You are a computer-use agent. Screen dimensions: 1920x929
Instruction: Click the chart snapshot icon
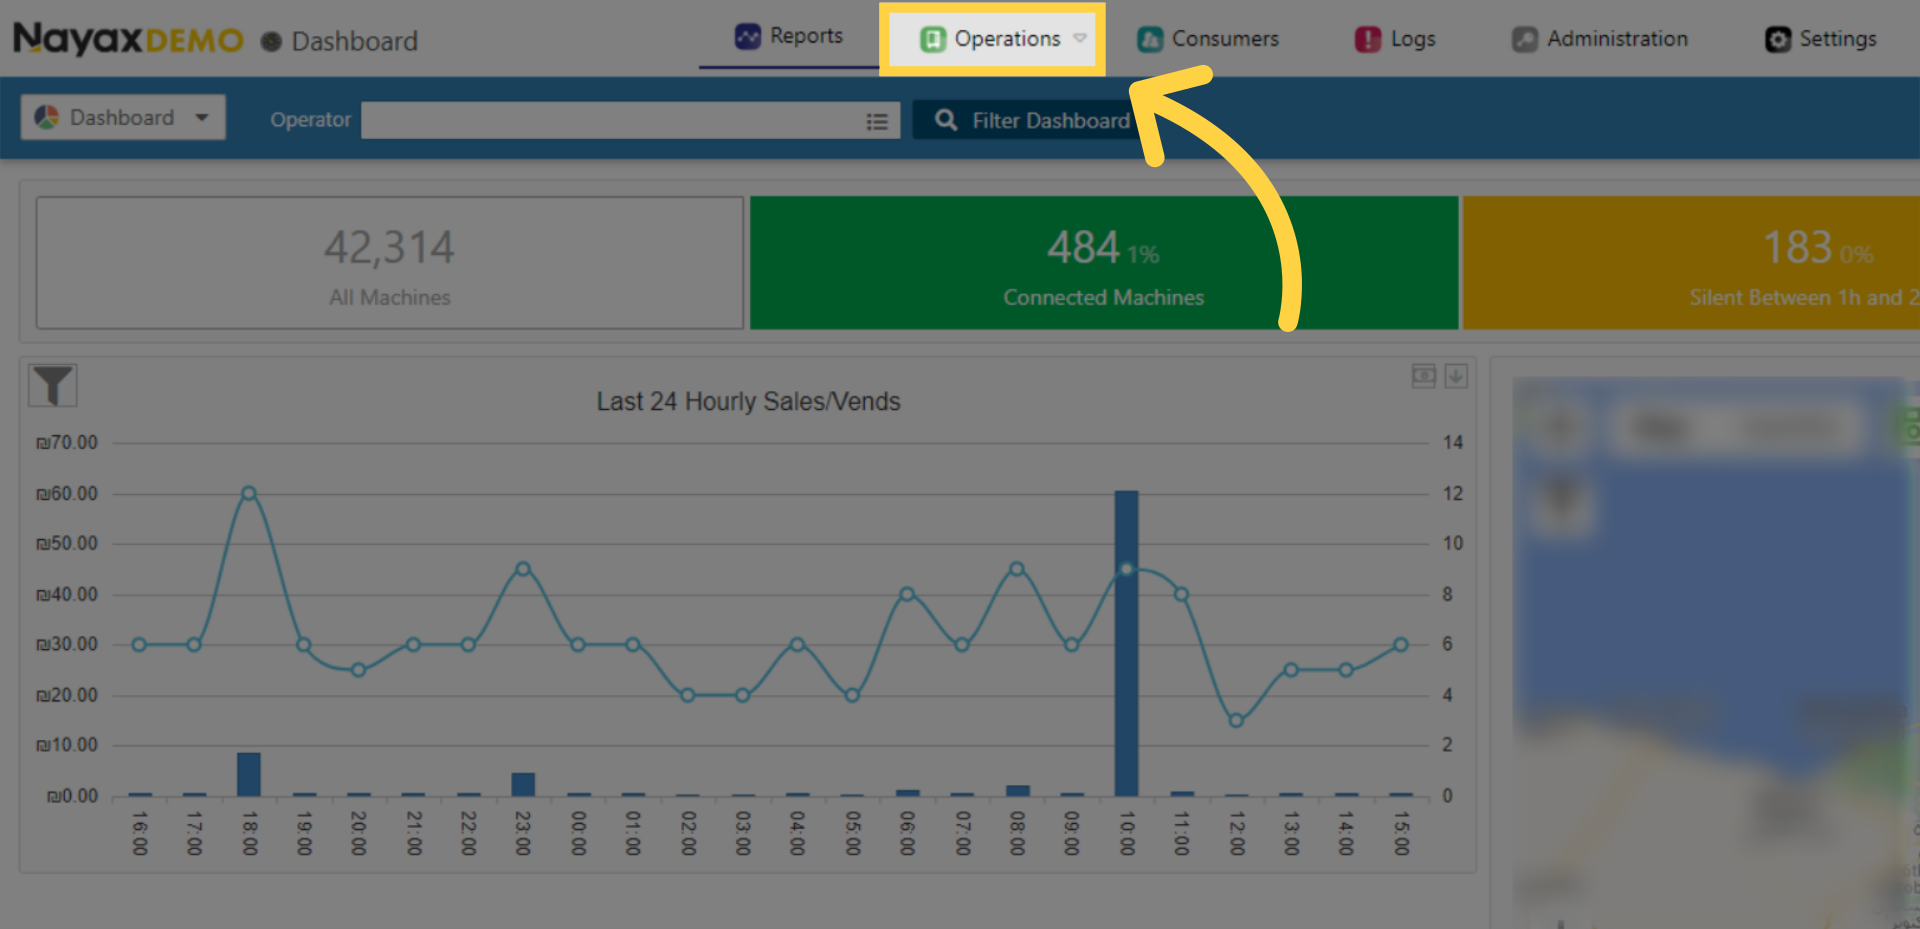[x=1424, y=376]
